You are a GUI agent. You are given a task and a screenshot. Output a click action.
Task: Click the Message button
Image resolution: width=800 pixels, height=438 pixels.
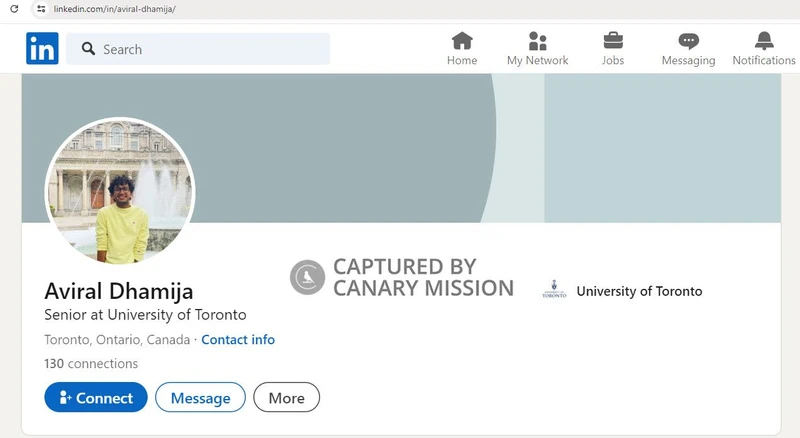coord(201,397)
